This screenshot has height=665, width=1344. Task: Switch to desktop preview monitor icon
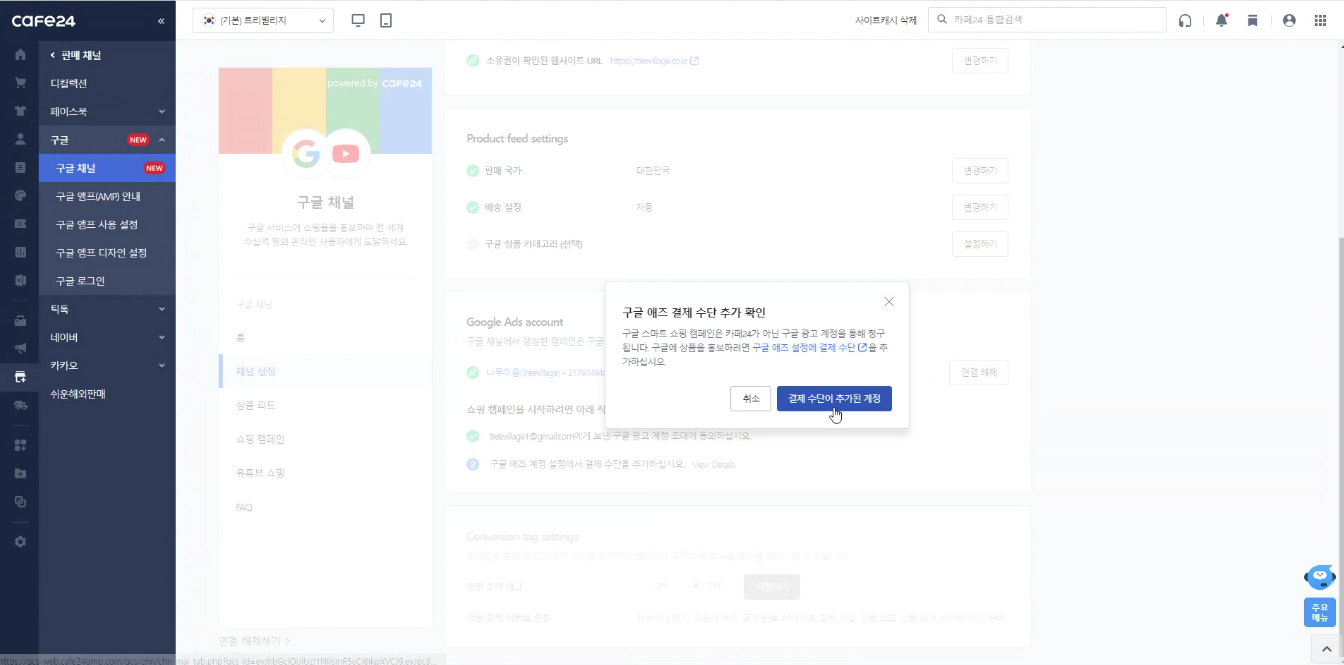[x=359, y=20]
